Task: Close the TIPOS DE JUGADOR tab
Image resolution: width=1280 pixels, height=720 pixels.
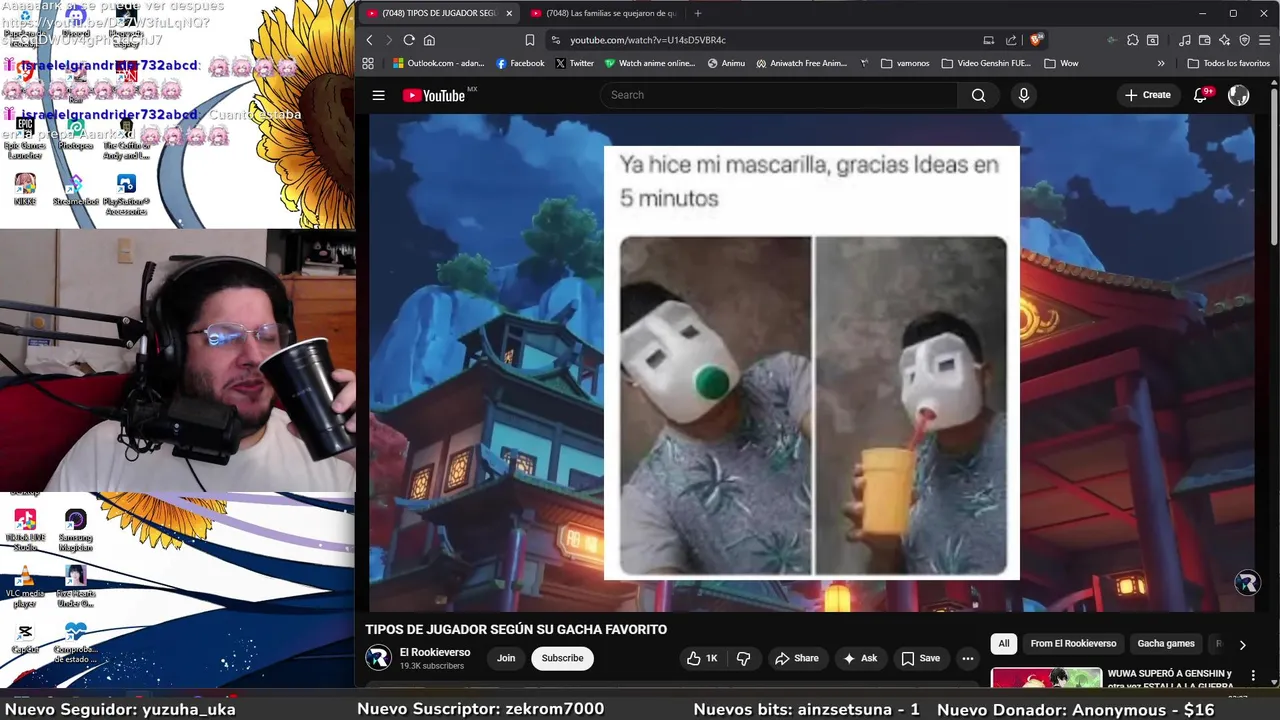Action: click(509, 13)
